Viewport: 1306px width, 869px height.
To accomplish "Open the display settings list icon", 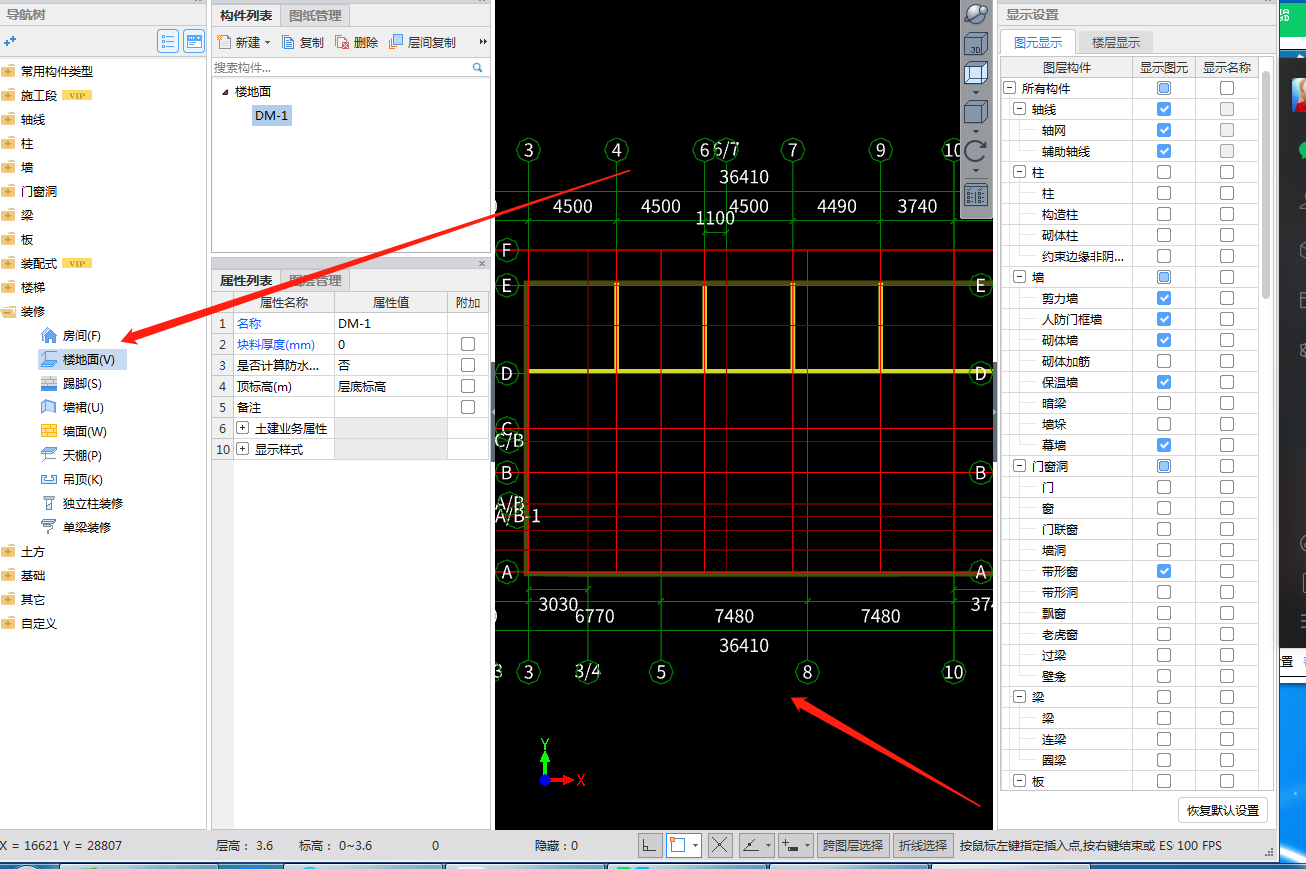I will [975, 195].
